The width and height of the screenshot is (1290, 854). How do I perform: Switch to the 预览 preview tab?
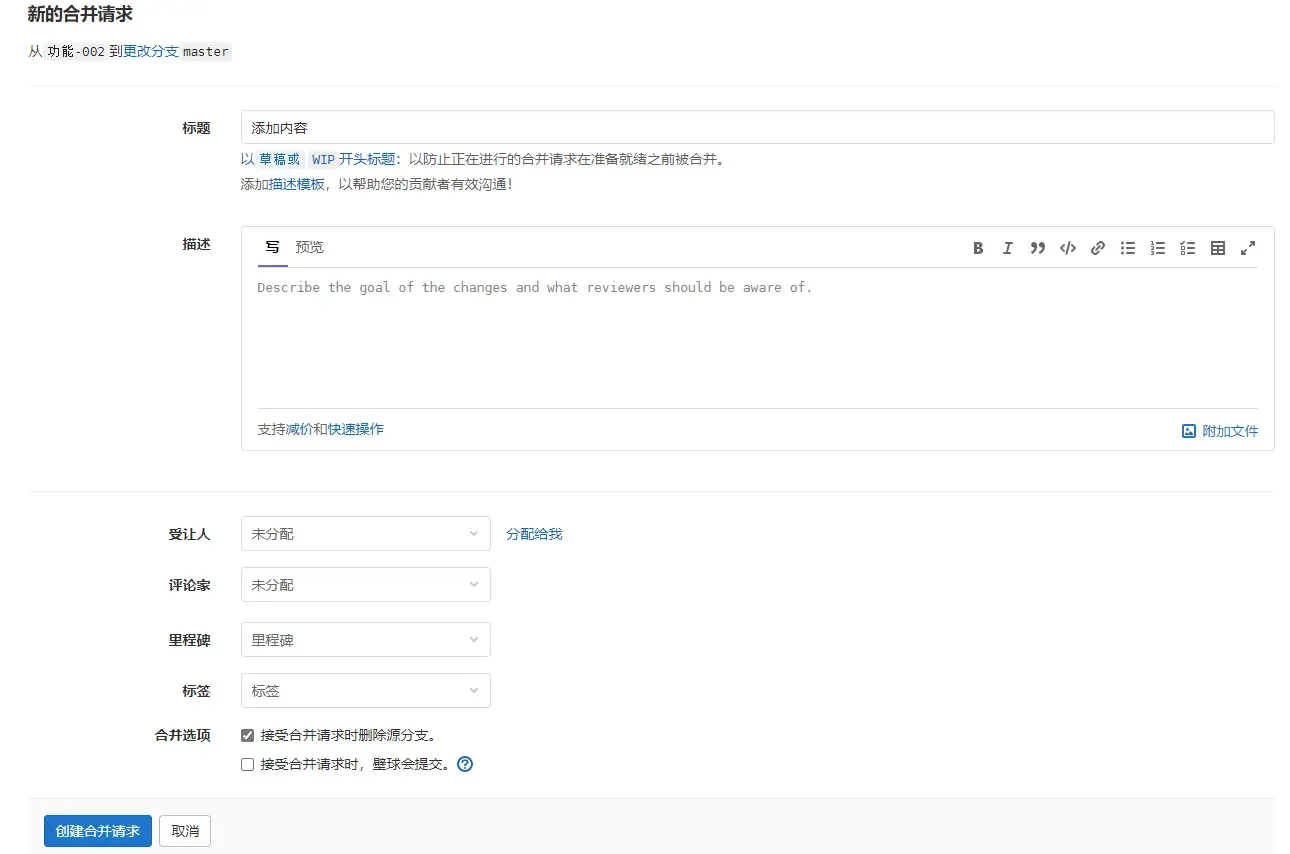[309, 247]
